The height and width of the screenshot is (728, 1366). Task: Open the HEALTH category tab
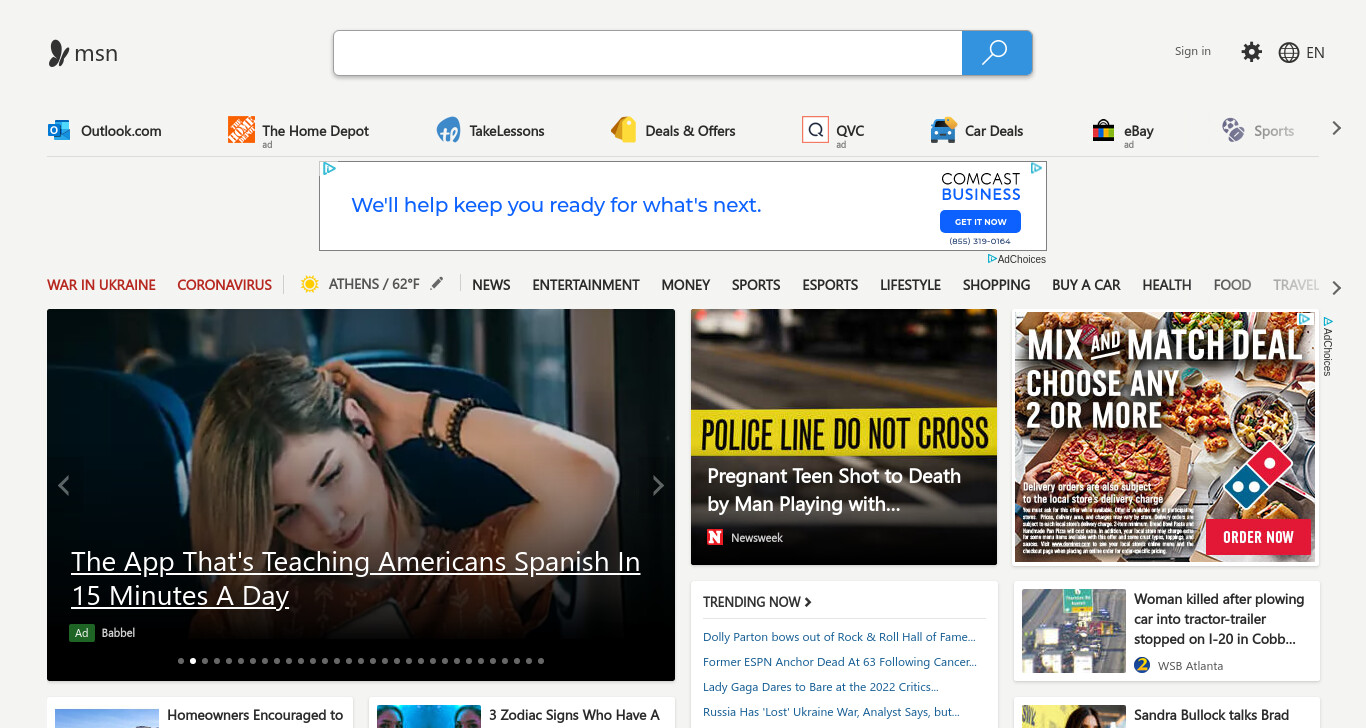(x=1167, y=285)
